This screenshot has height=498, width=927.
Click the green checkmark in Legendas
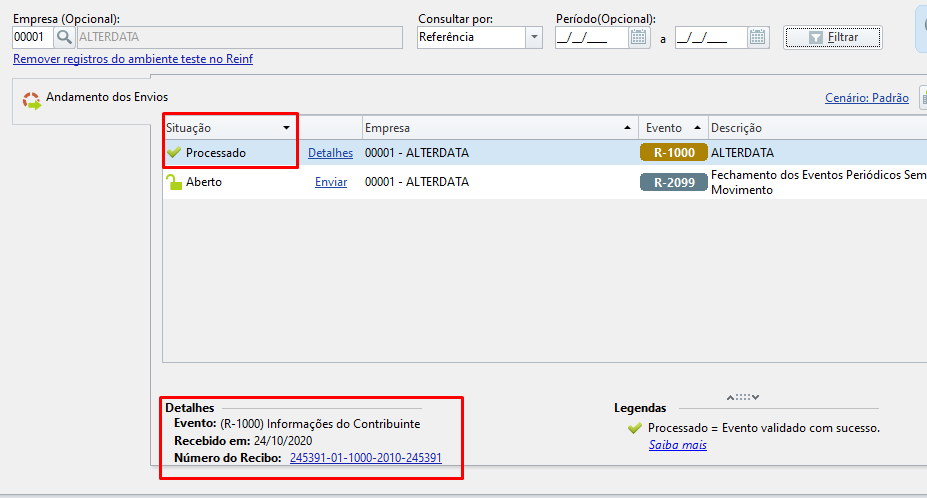(634, 428)
